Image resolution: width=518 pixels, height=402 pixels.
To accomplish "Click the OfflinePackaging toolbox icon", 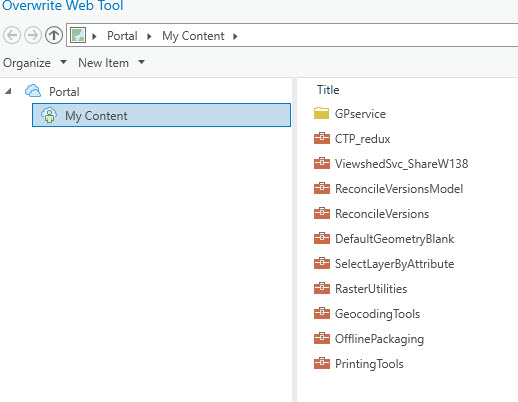I will point(322,338).
